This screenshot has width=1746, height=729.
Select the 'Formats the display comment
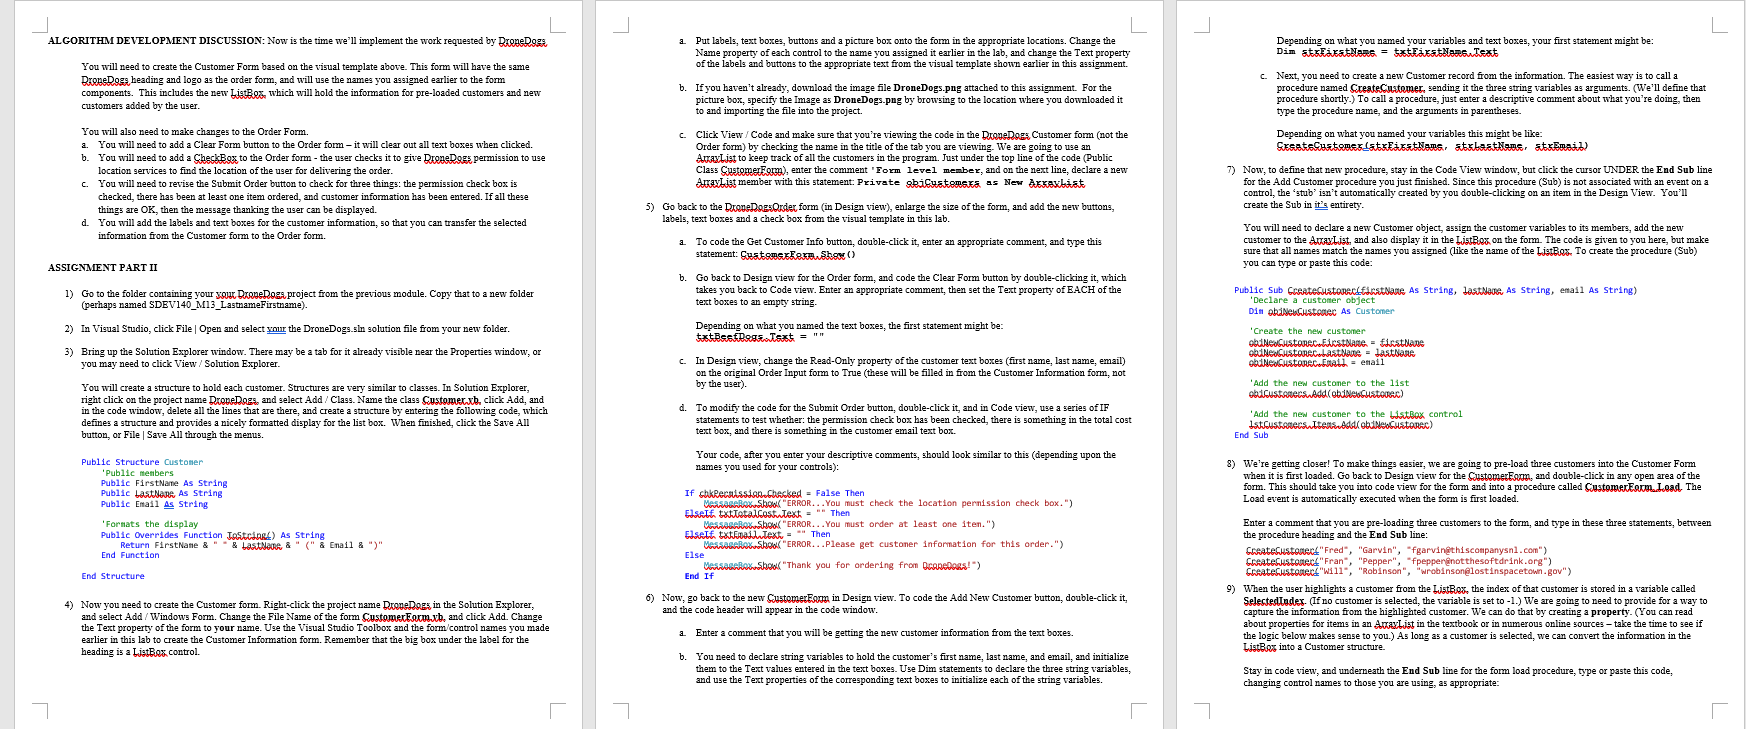click(x=150, y=524)
